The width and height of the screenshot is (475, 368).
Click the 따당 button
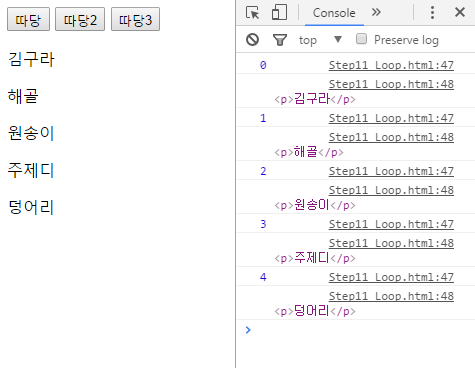coord(28,19)
